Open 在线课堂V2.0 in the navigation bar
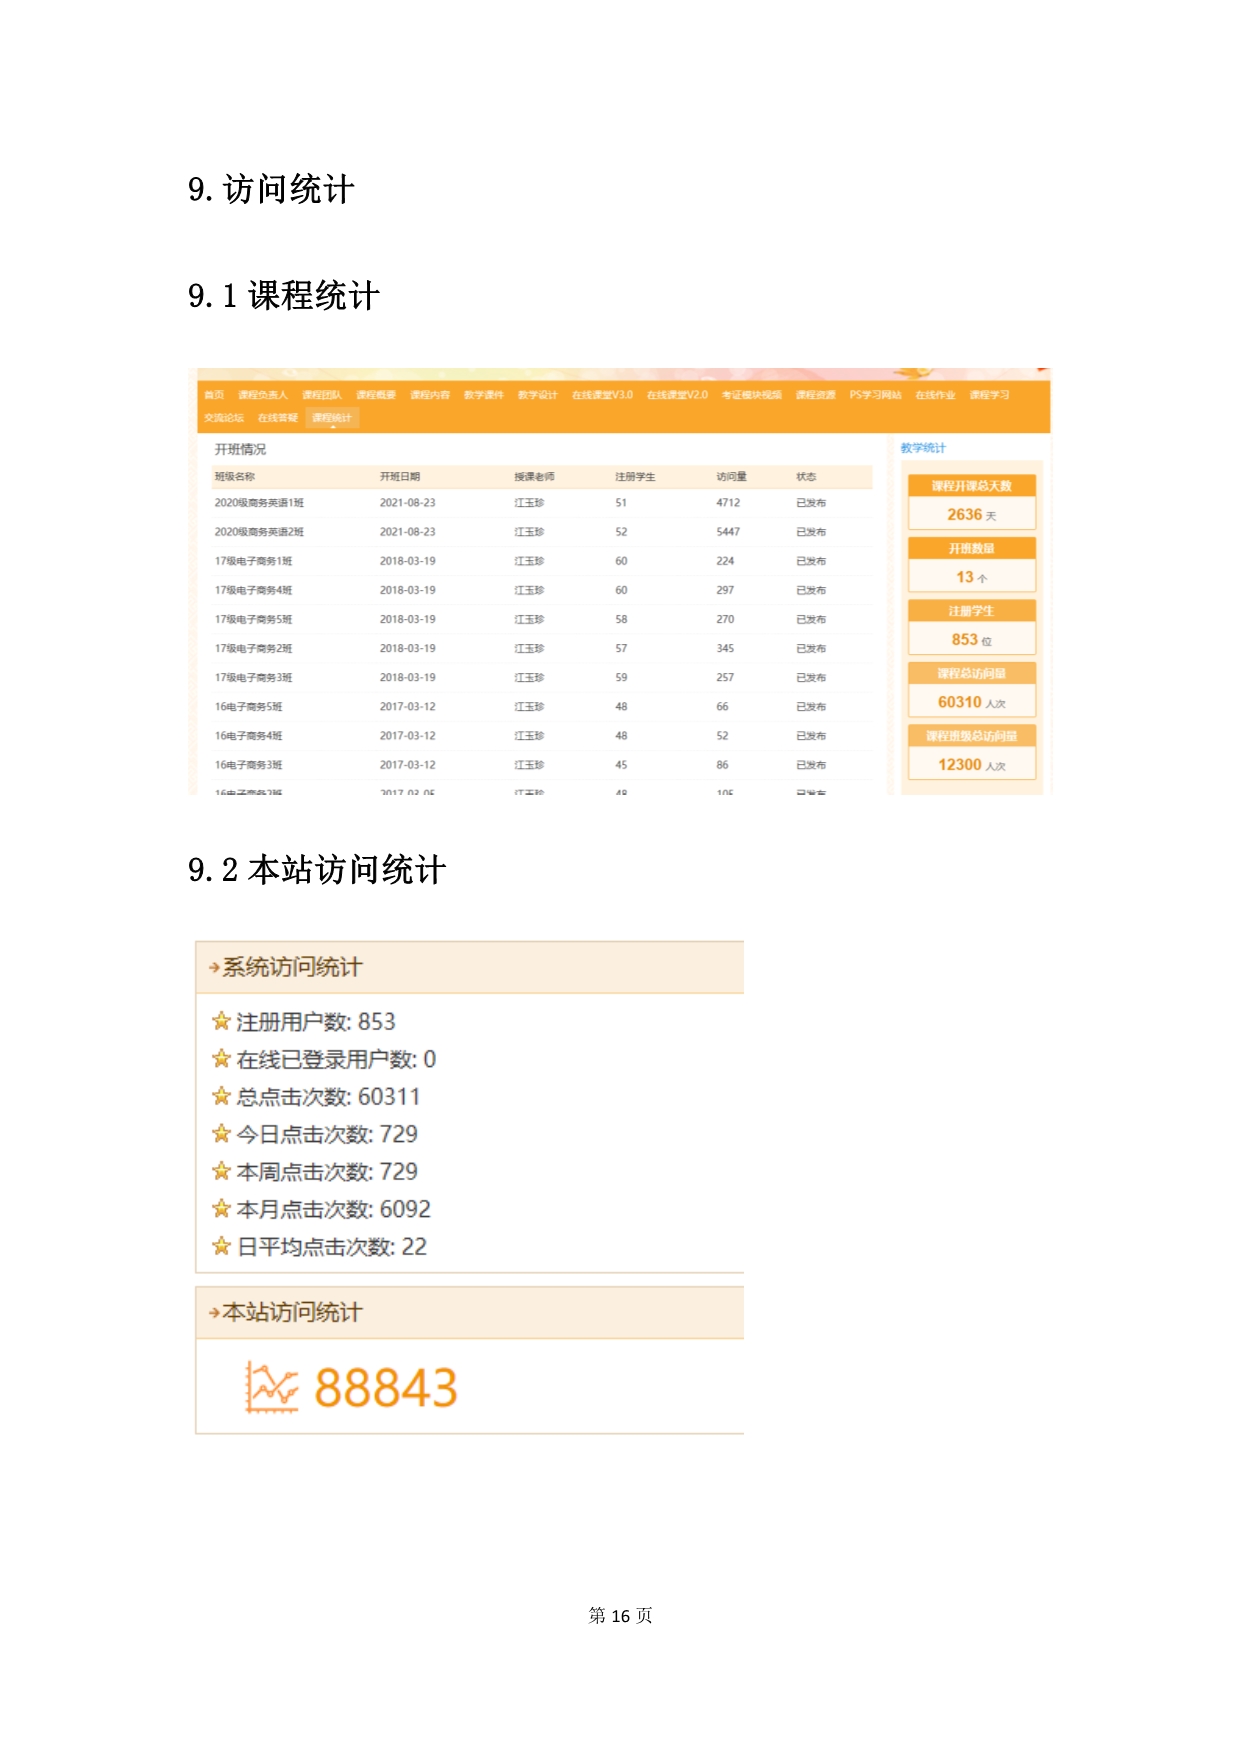 pos(677,395)
